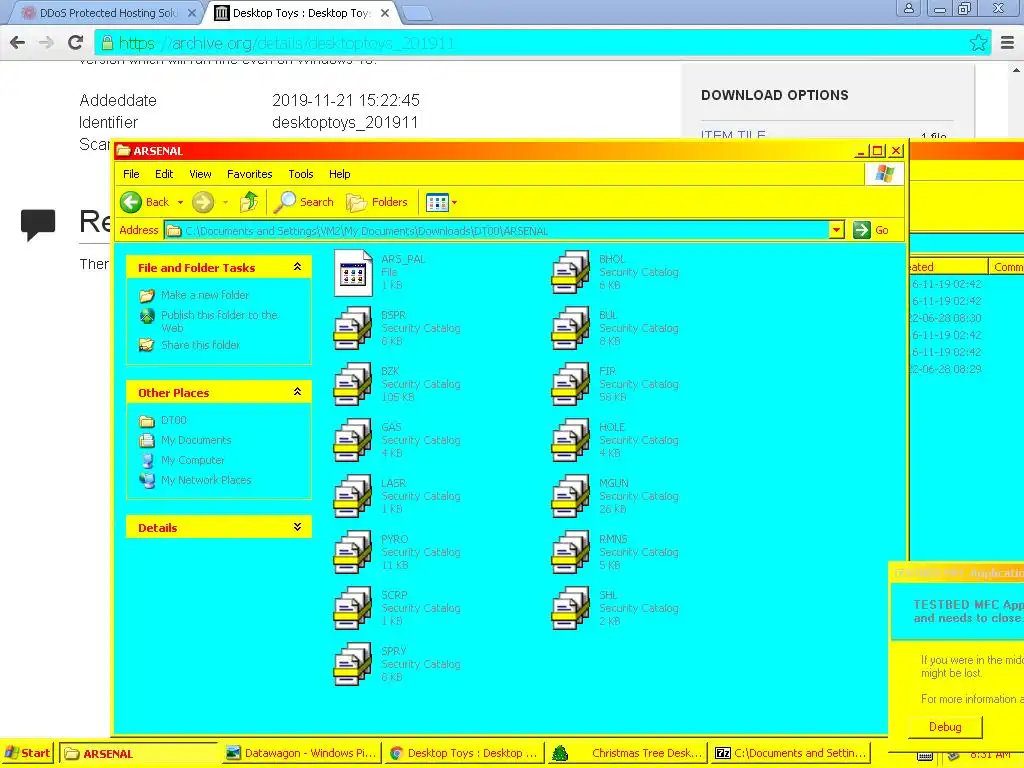This screenshot has width=1024, height=768.
Task: Open the Back history dropdown arrow
Action: [x=180, y=202]
